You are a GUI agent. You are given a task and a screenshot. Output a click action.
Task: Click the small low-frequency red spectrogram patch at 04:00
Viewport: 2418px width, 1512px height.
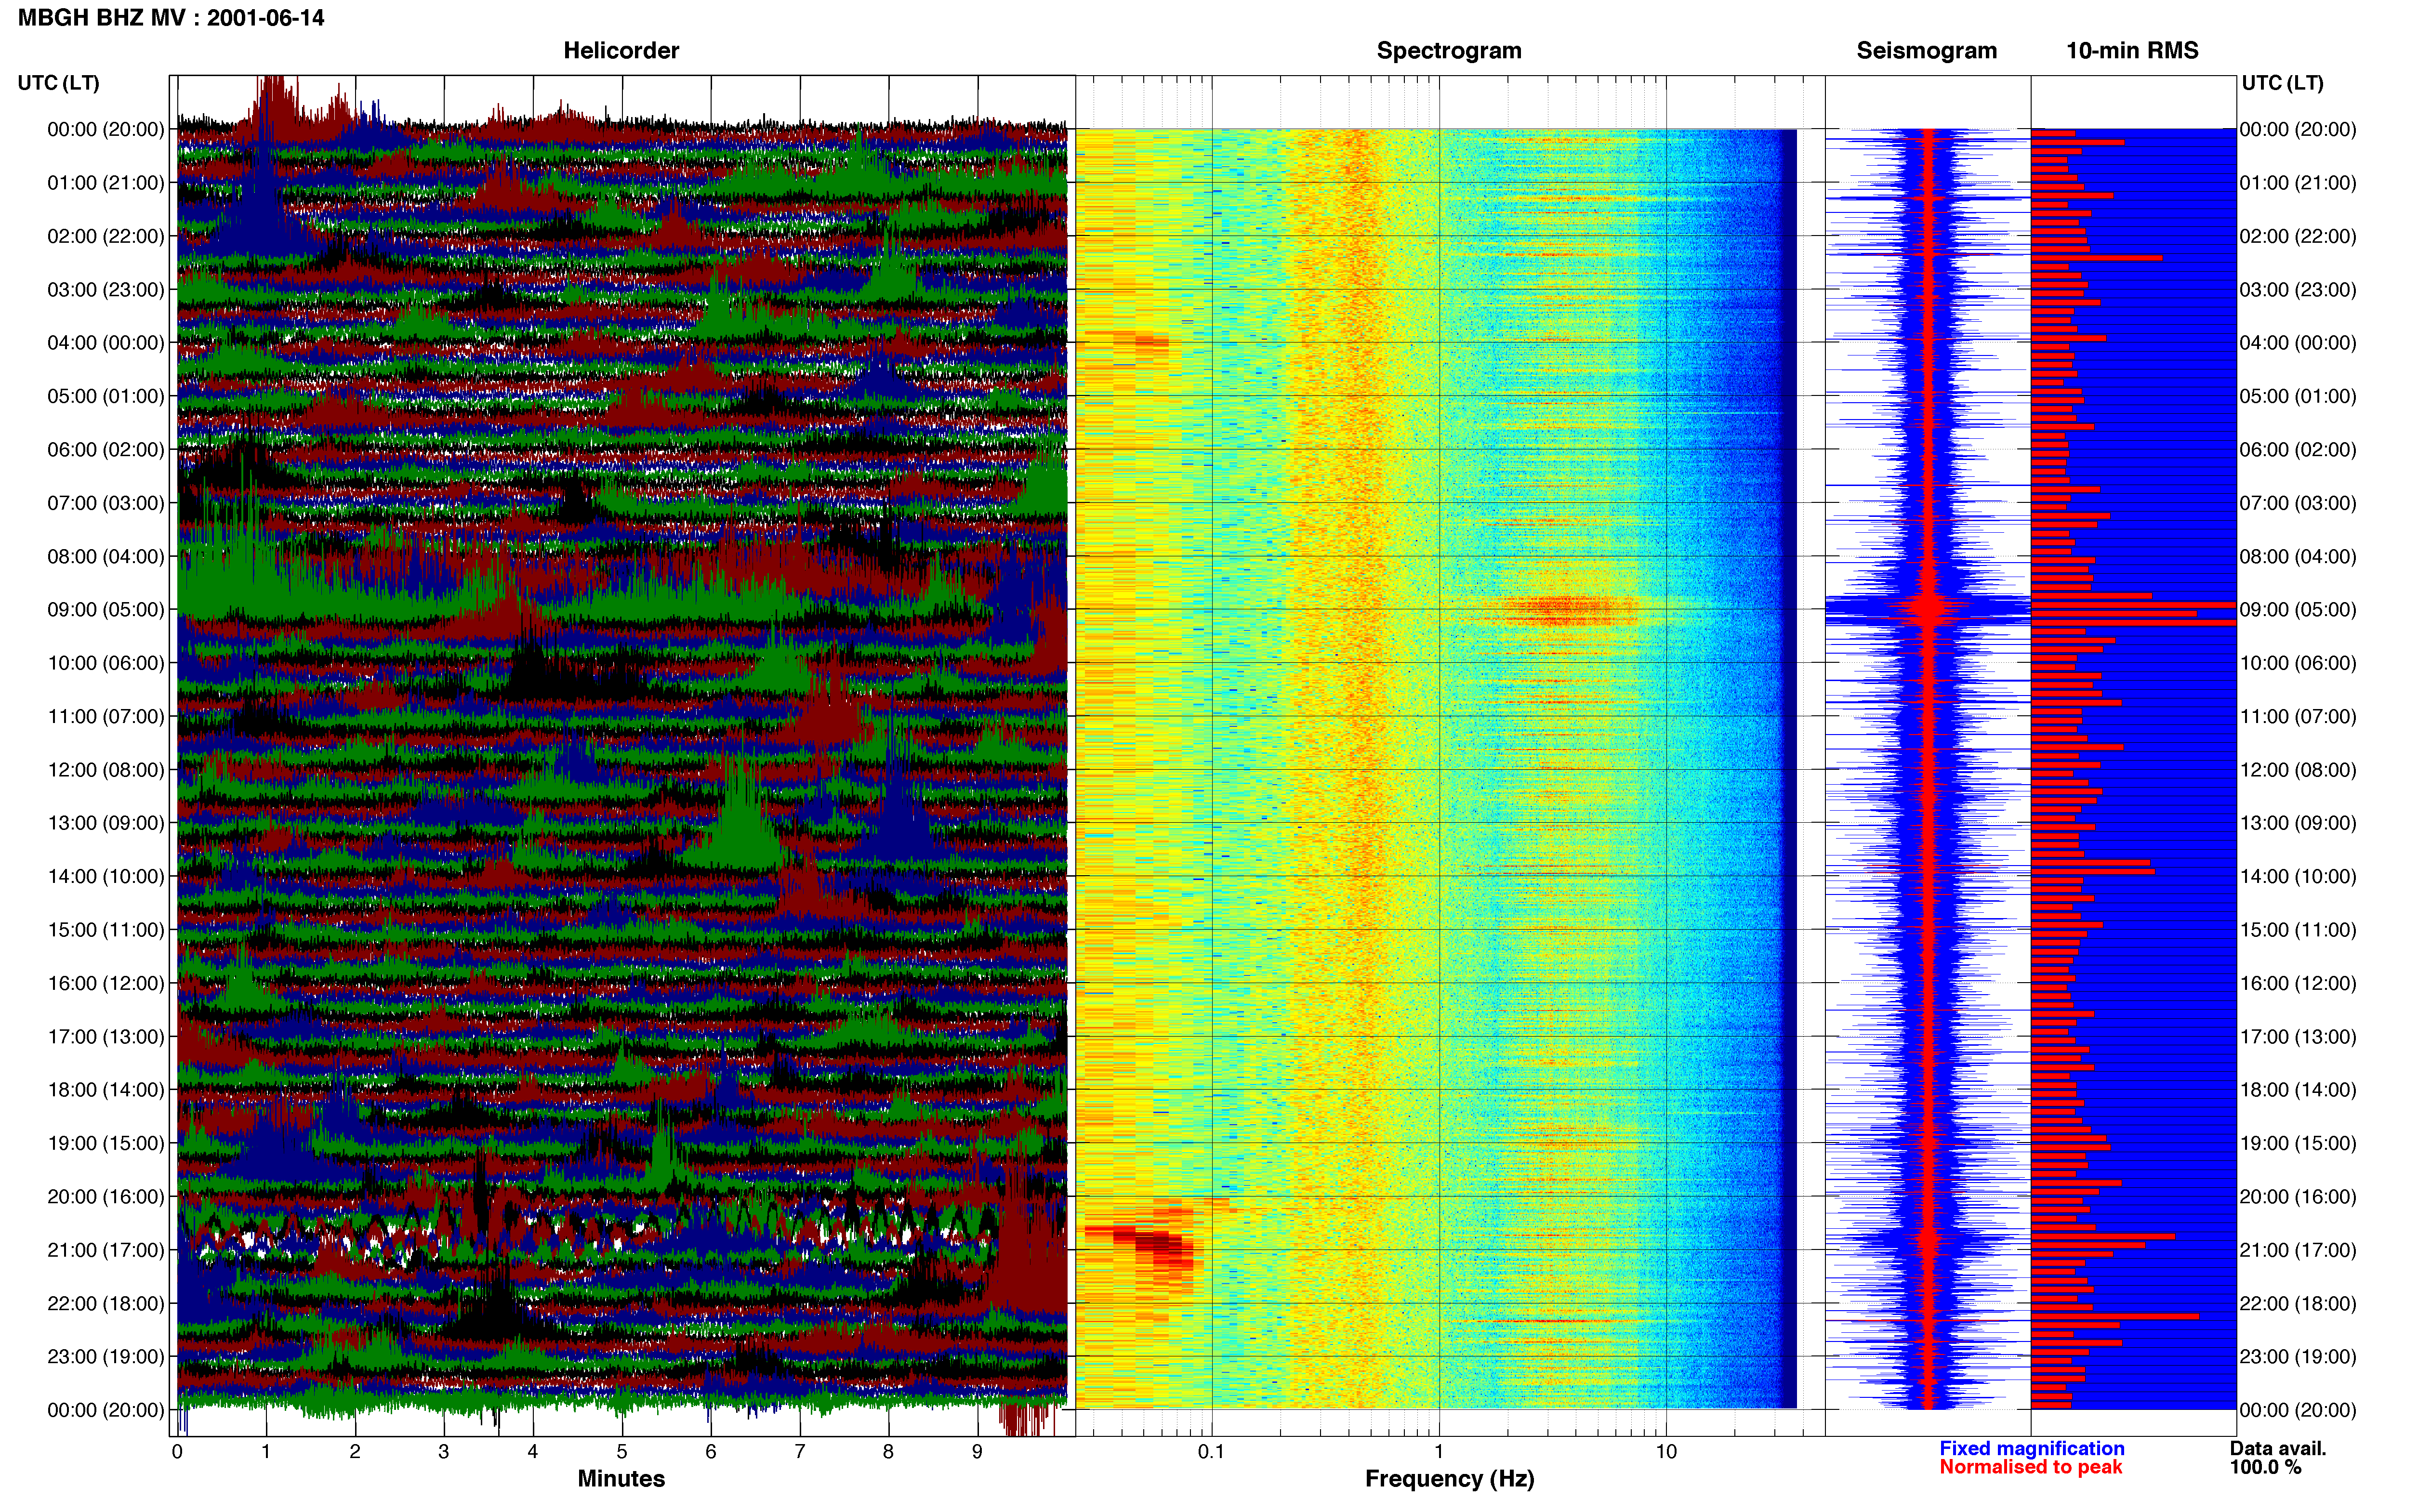pos(1140,341)
